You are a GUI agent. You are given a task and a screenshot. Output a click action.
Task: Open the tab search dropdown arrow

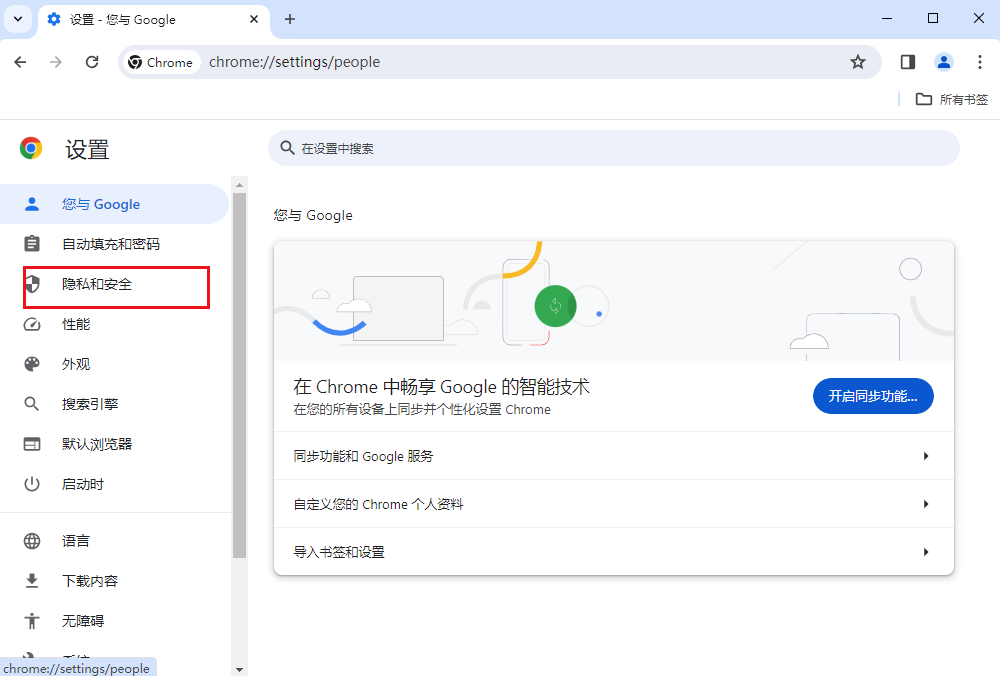tap(18, 19)
